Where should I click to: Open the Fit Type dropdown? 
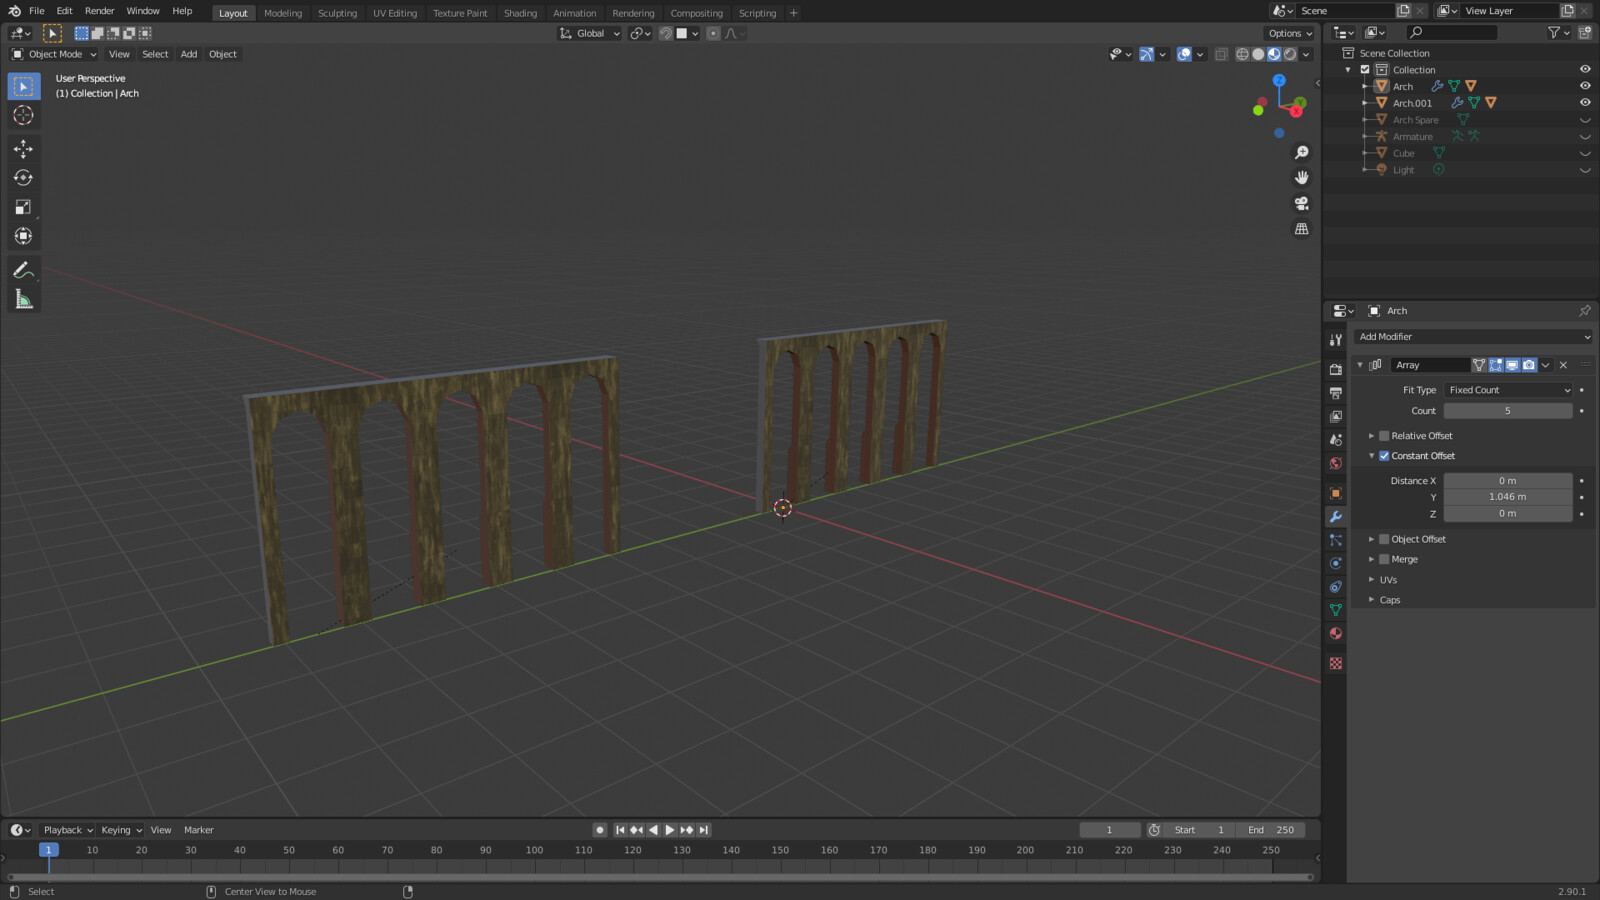(x=1508, y=390)
